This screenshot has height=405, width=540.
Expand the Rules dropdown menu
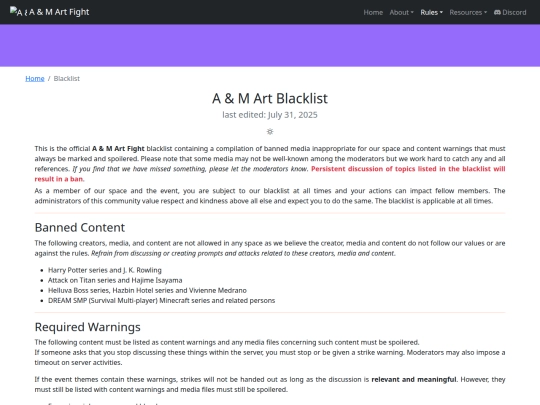[x=432, y=12]
